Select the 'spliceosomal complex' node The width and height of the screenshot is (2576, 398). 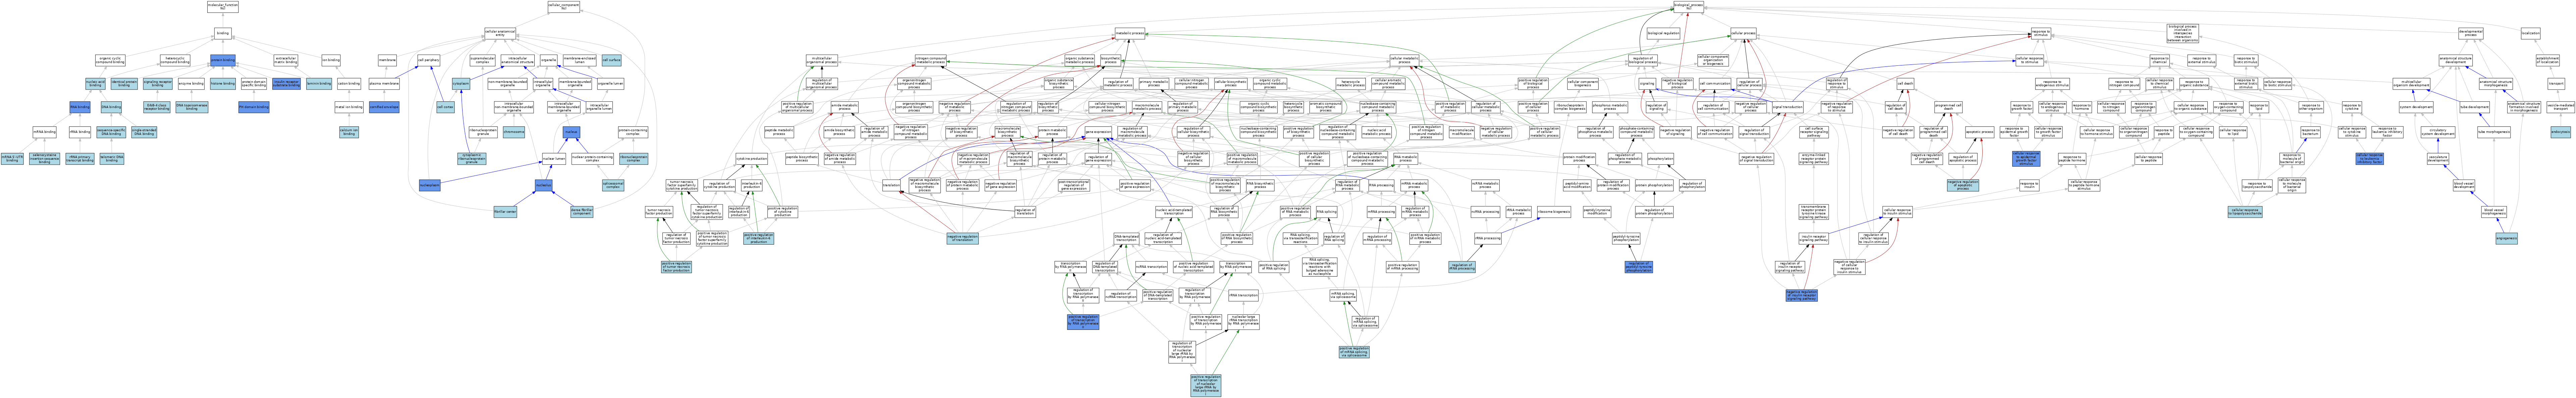pos(613,185)
